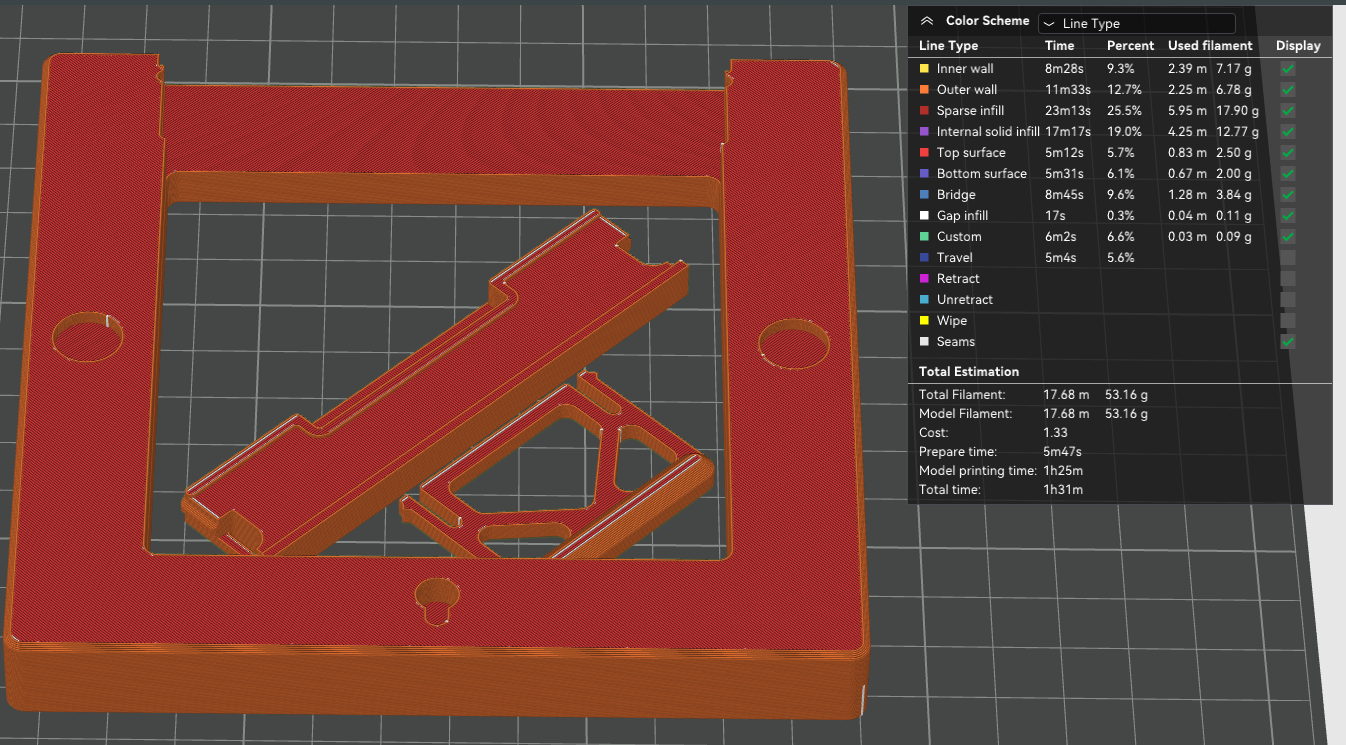Click the Top surface row label
The image size is (1346, 745).
(971, 153)
